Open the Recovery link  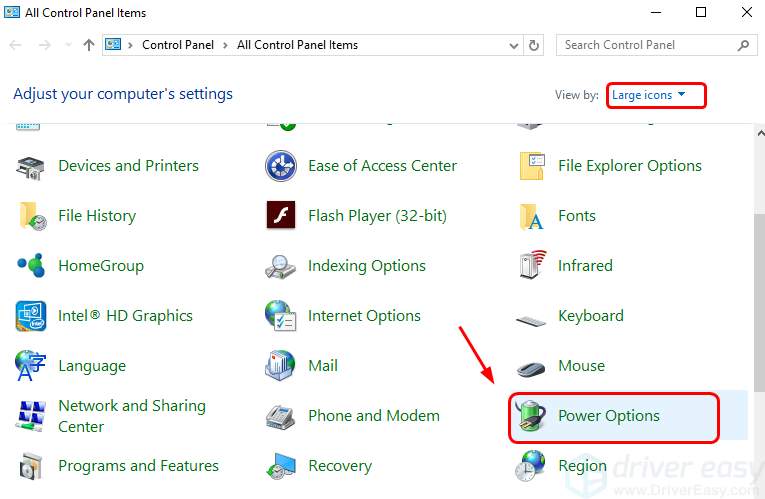point(340,466)
